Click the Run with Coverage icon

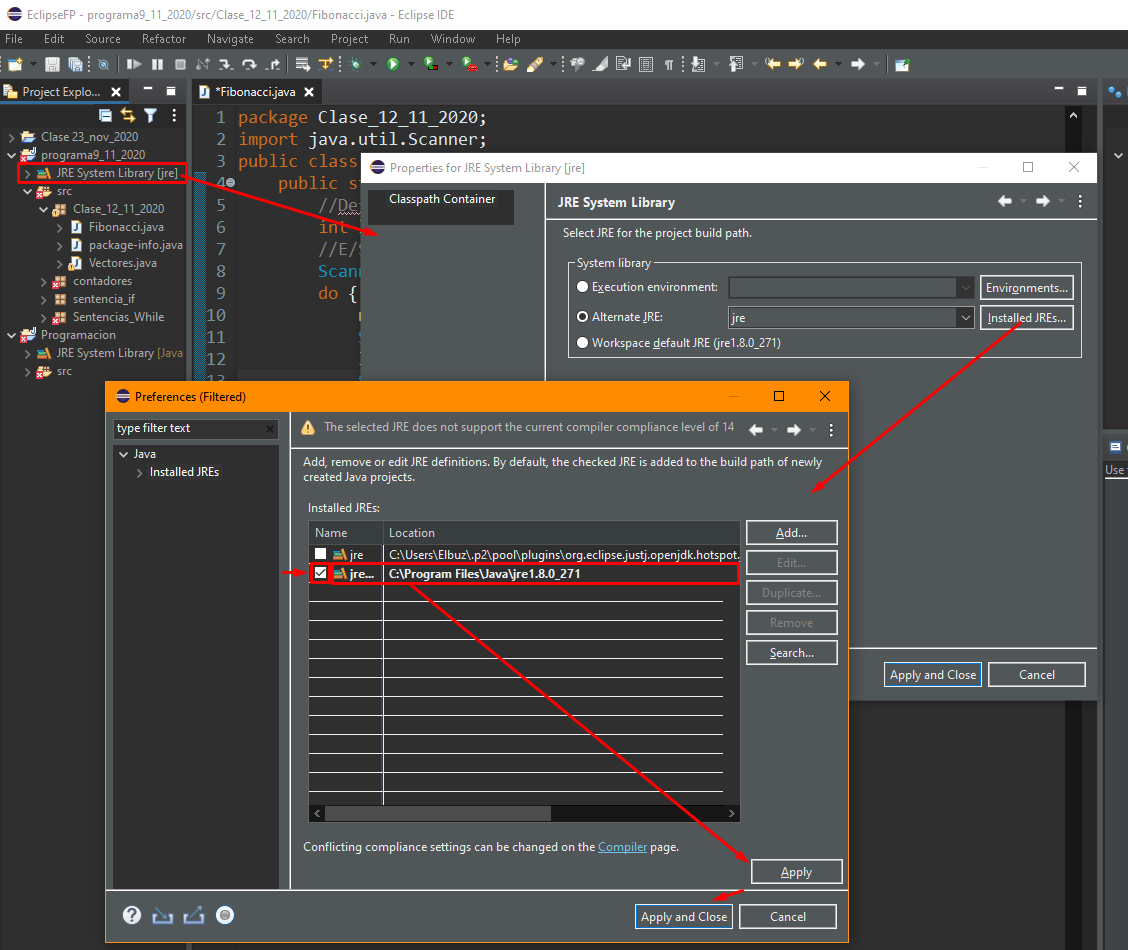coord(431,64)
